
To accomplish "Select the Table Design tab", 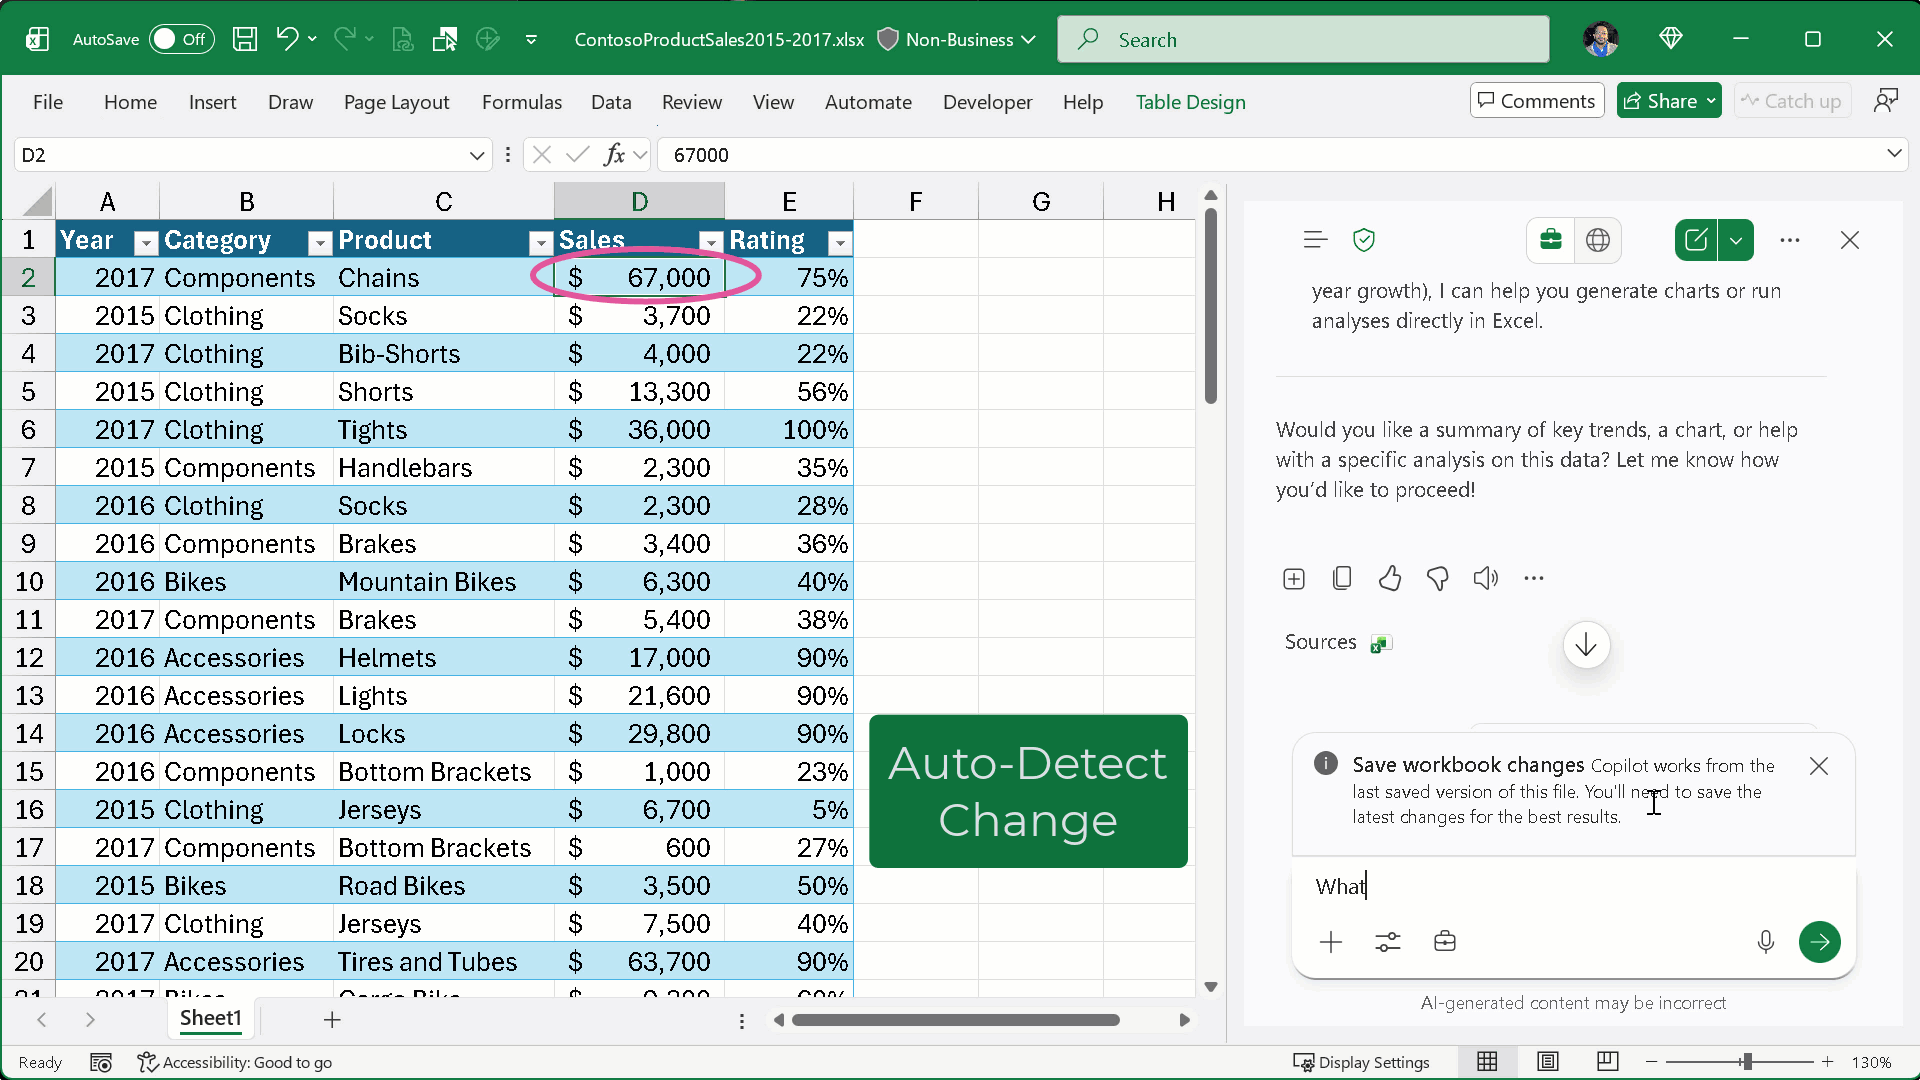I will tap(1190, 102).
